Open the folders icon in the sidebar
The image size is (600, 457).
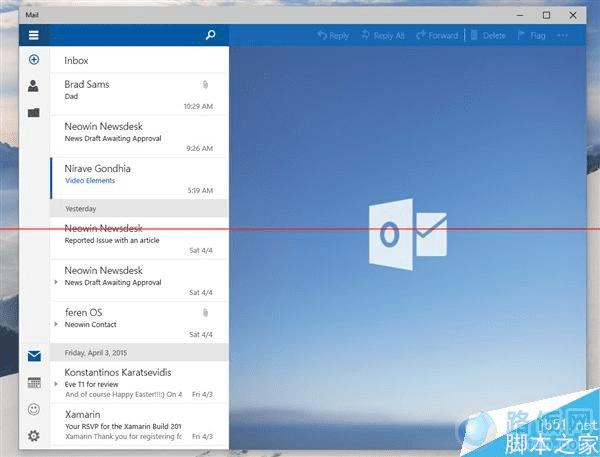tap(34, 113)
